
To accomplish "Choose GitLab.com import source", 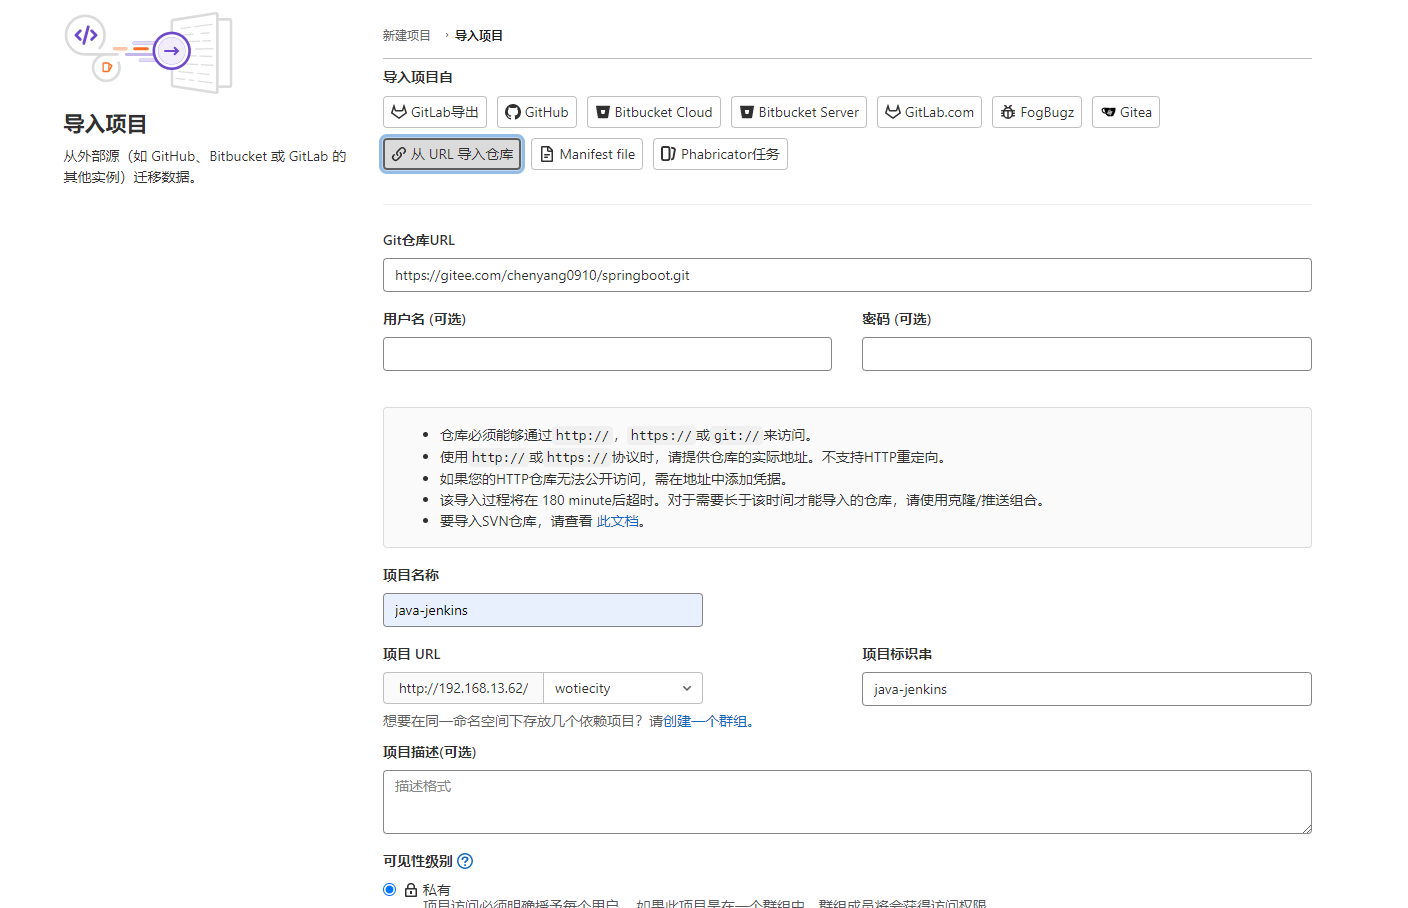I will (x=929, y=112).
